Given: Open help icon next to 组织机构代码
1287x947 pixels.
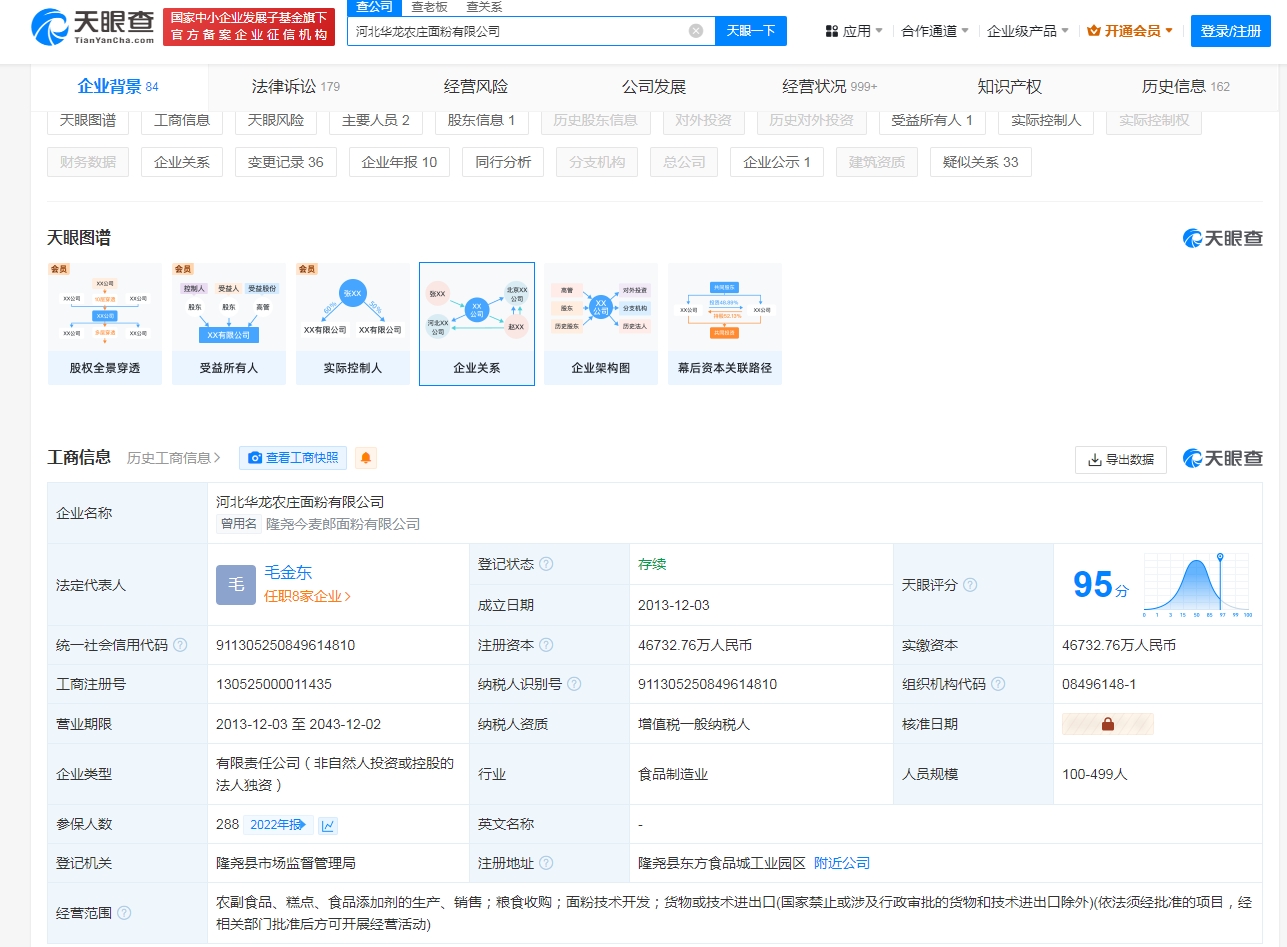Looking at the screenshot, I should 998,684.
